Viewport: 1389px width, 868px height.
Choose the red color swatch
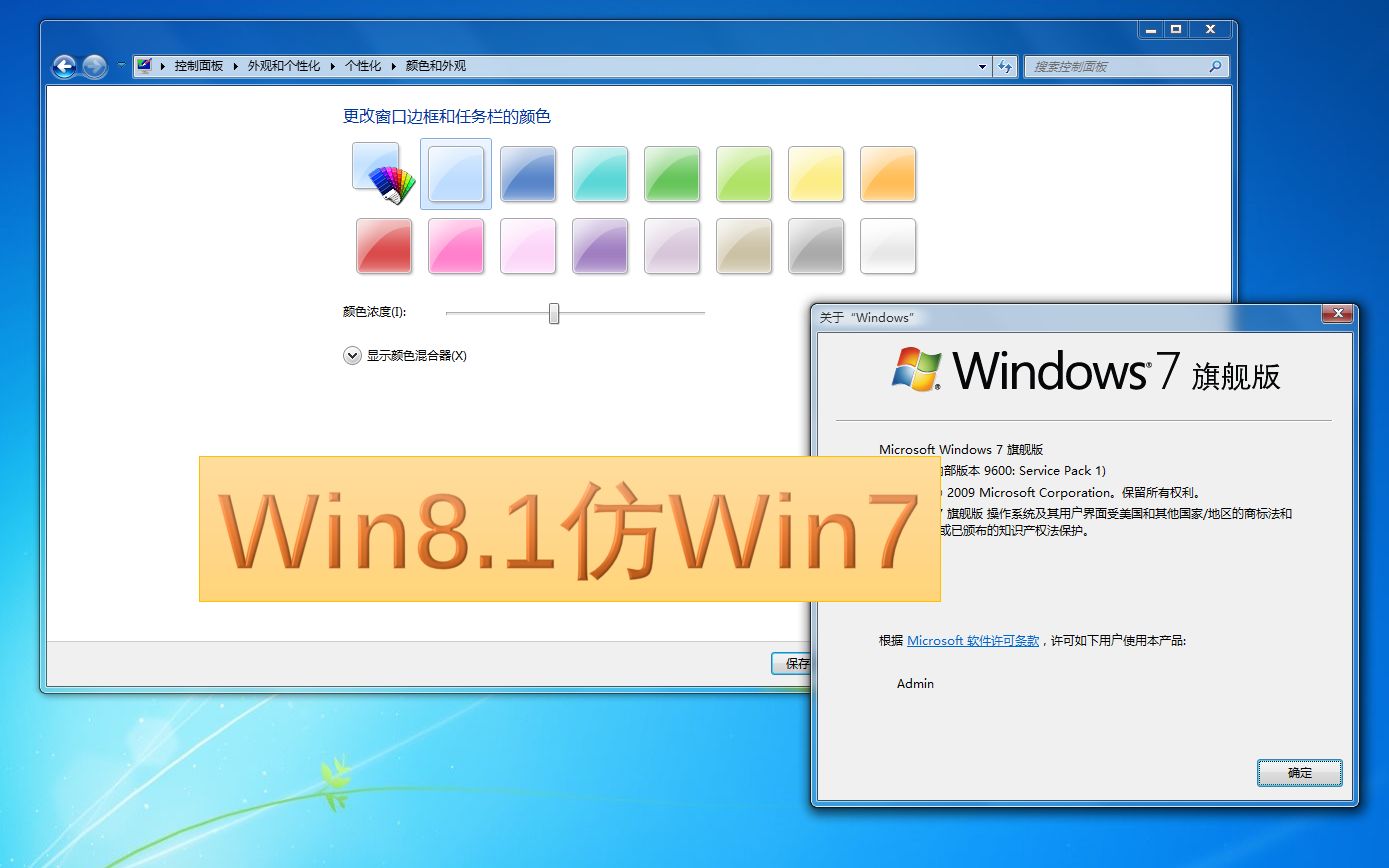pyautogui.click(x=384, y=246)
